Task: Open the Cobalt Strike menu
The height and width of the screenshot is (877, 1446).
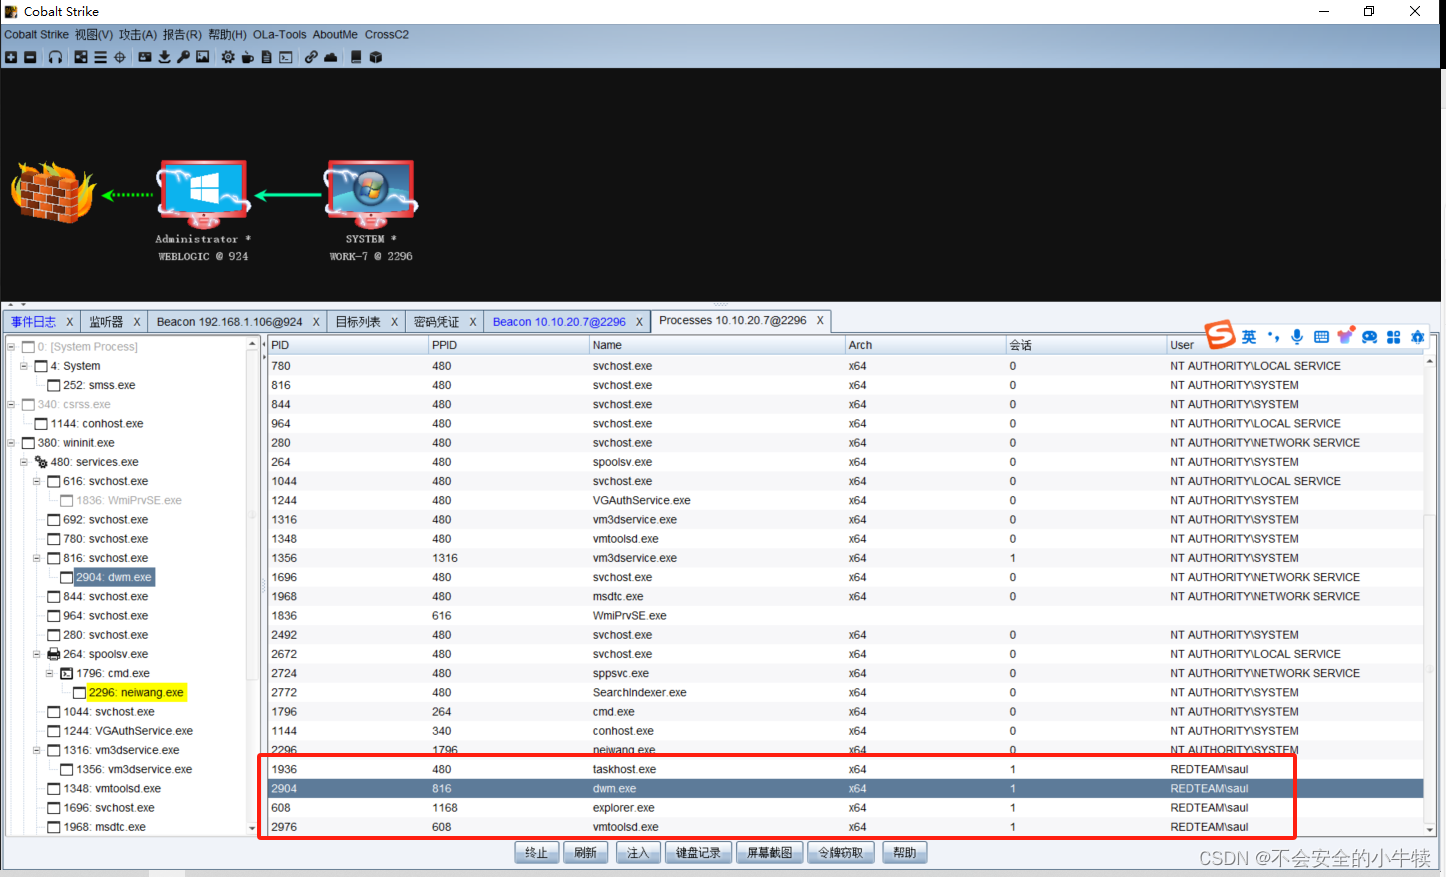Action: (36, 34)
